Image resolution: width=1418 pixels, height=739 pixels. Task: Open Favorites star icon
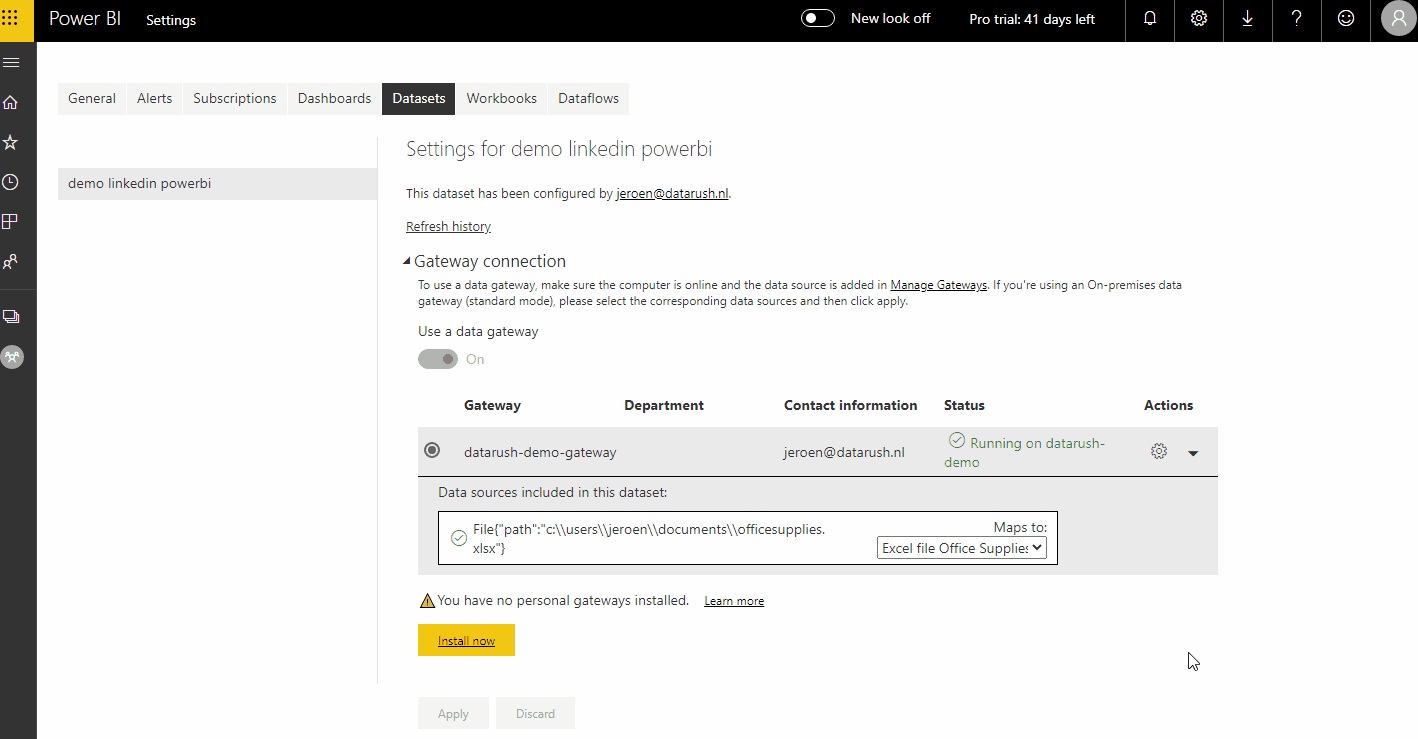click(x=11, y=142)
